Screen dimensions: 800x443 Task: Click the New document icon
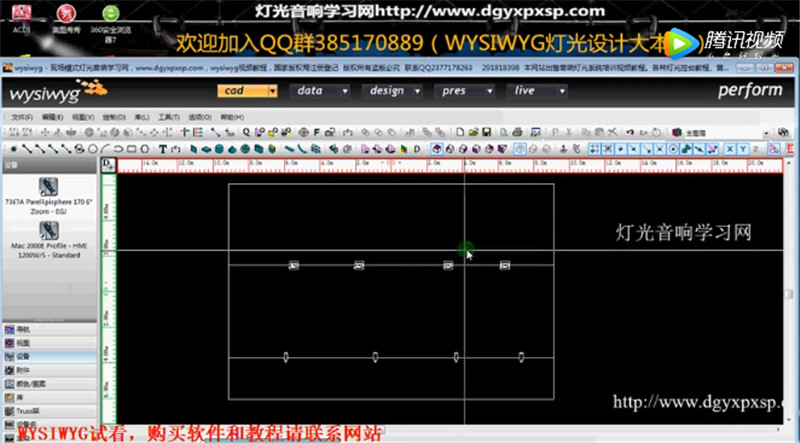click(x=460, y=132)
